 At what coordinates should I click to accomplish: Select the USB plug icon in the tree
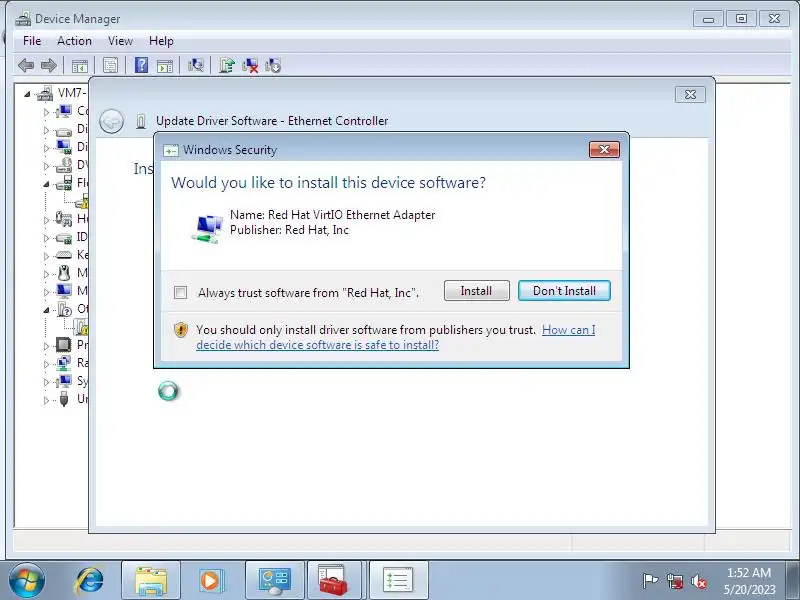64,398
